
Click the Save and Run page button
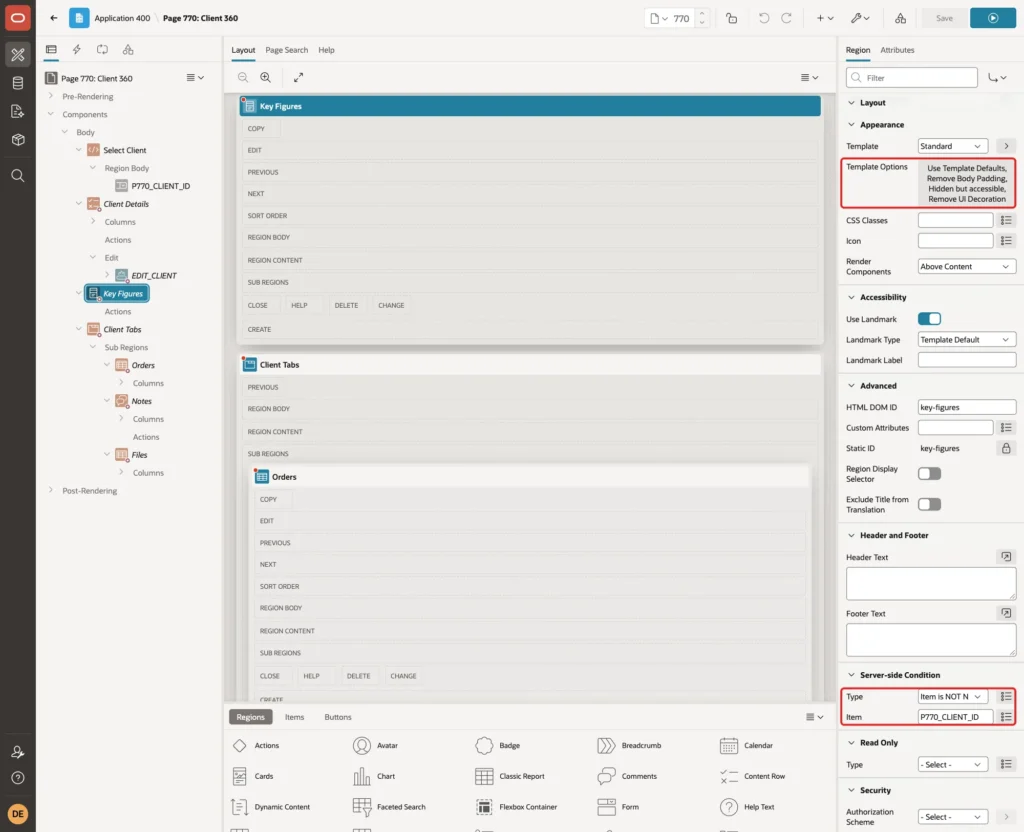tap(993, 18)
